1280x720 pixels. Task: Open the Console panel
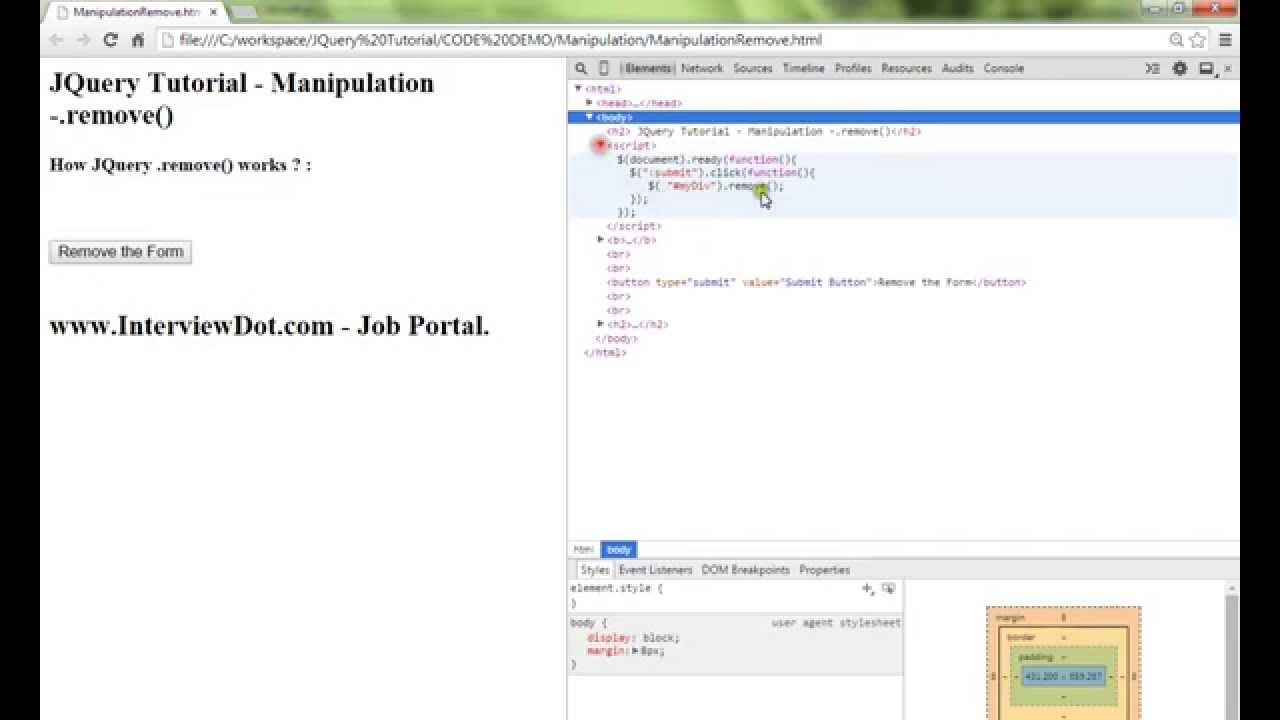(x=1003, y=68)
